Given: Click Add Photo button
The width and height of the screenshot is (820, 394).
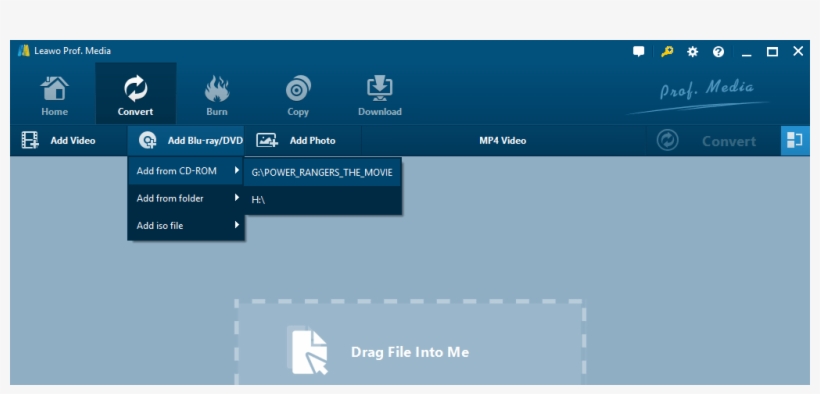Looking at the screenshot, I should pos(303,140).
